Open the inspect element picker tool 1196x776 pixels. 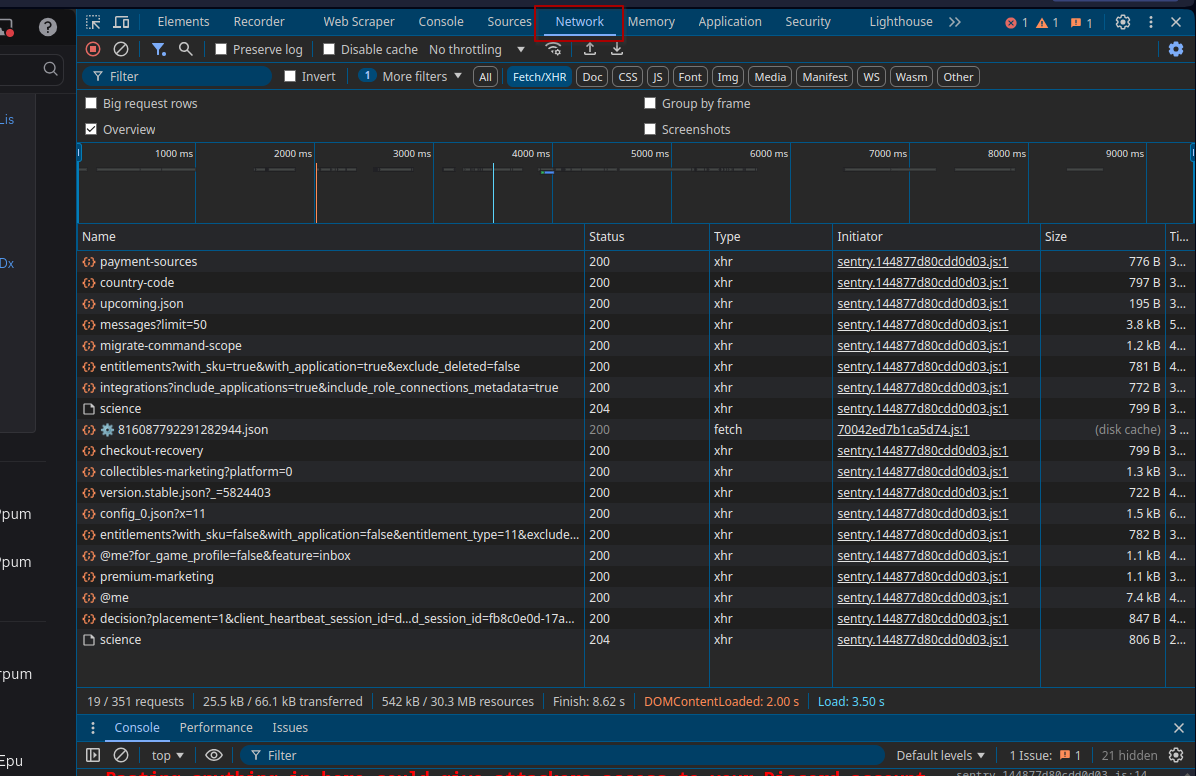(93, 22)
